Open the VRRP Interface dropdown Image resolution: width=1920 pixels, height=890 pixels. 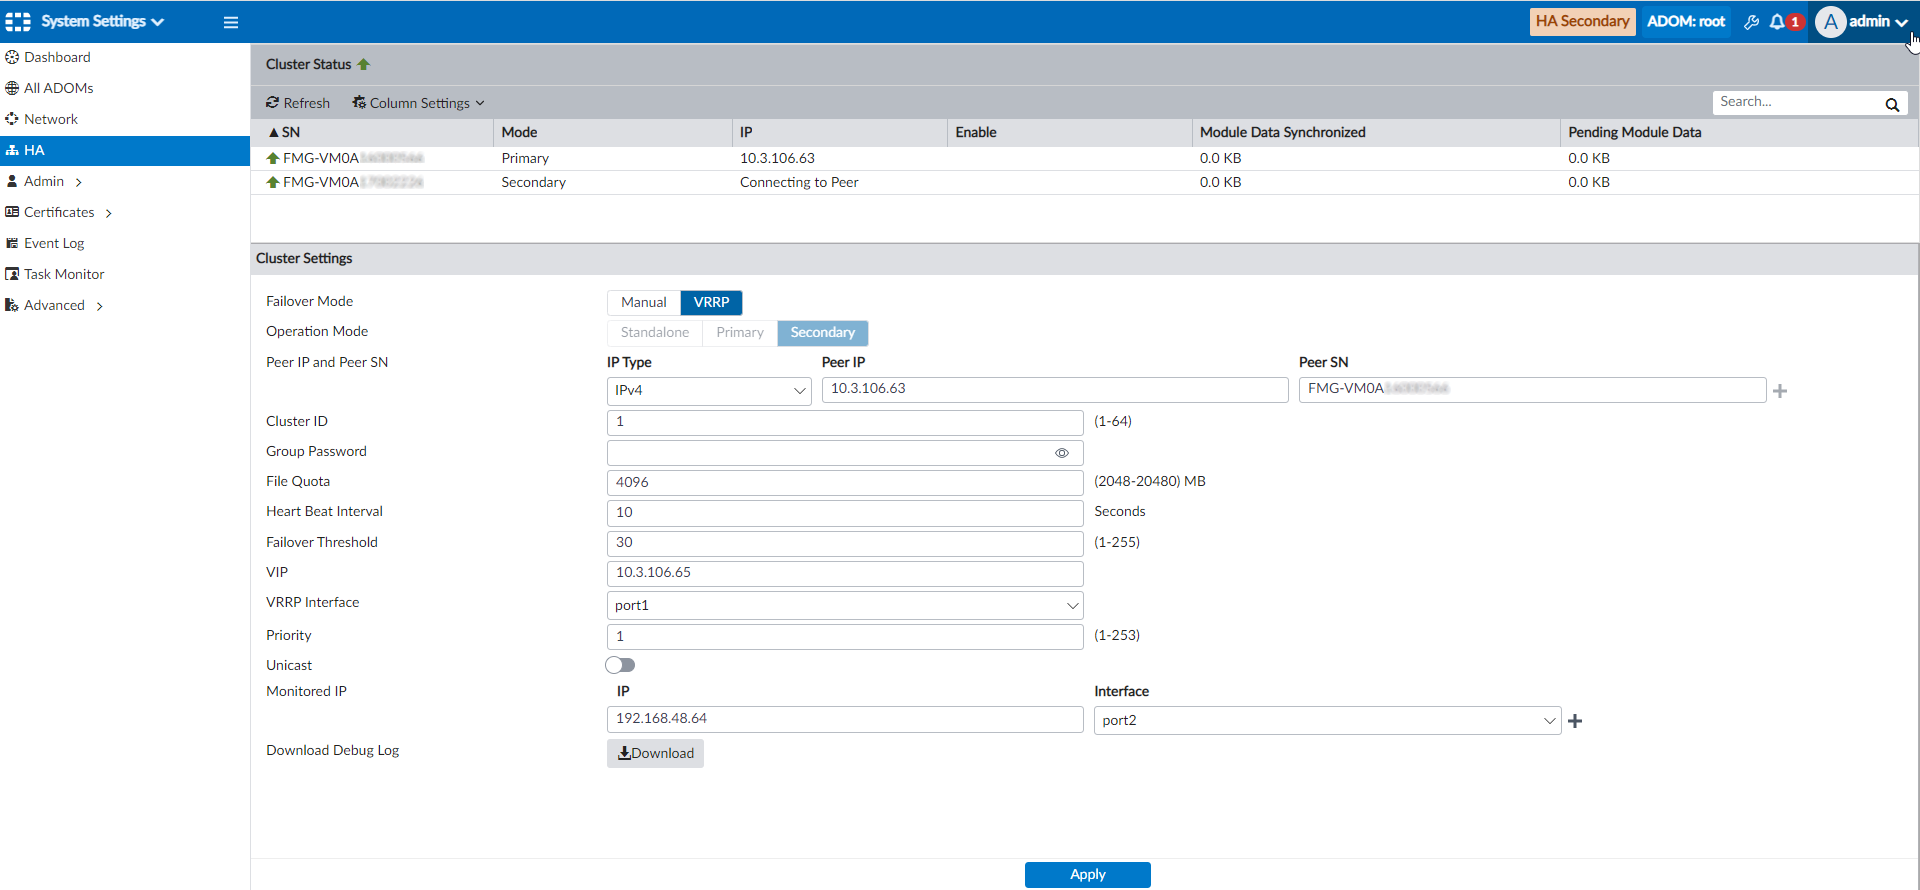845,606
